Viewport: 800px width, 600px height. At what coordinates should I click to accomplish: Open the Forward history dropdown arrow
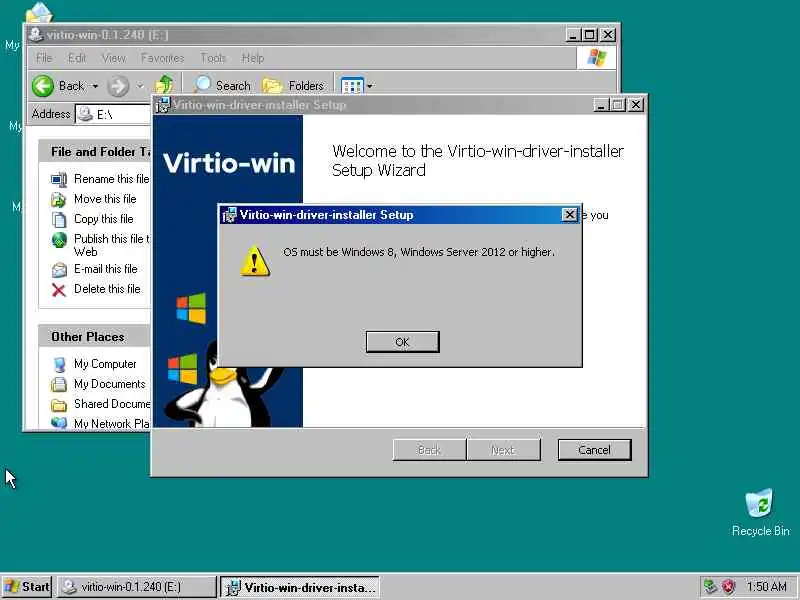[140, 86]
